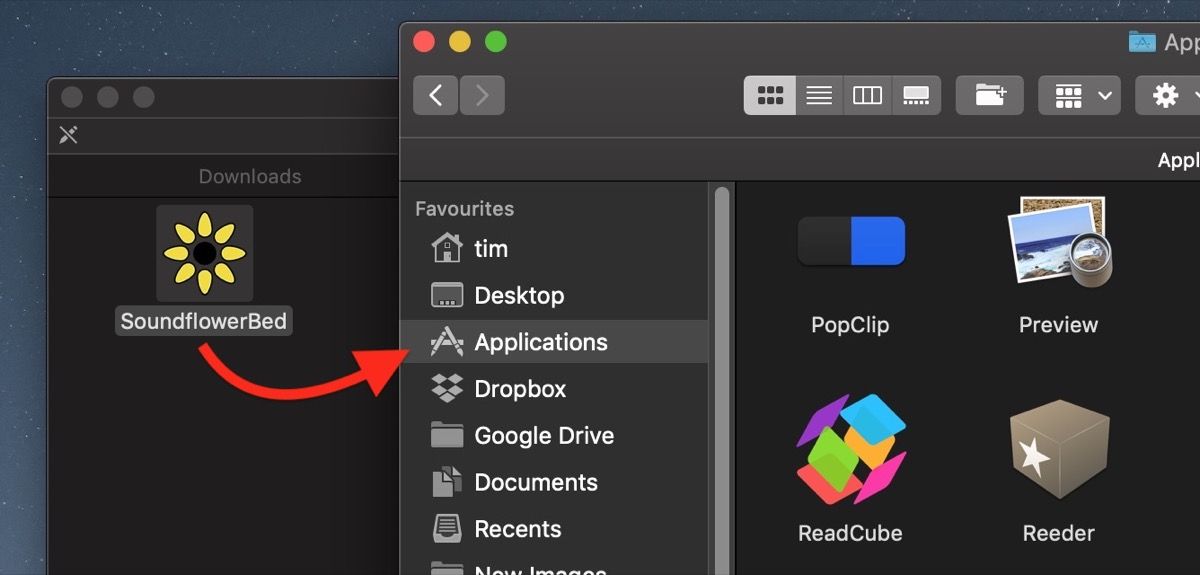Switch to list view mode
This screenshot has width=1200, height=575.
[819, 95]
